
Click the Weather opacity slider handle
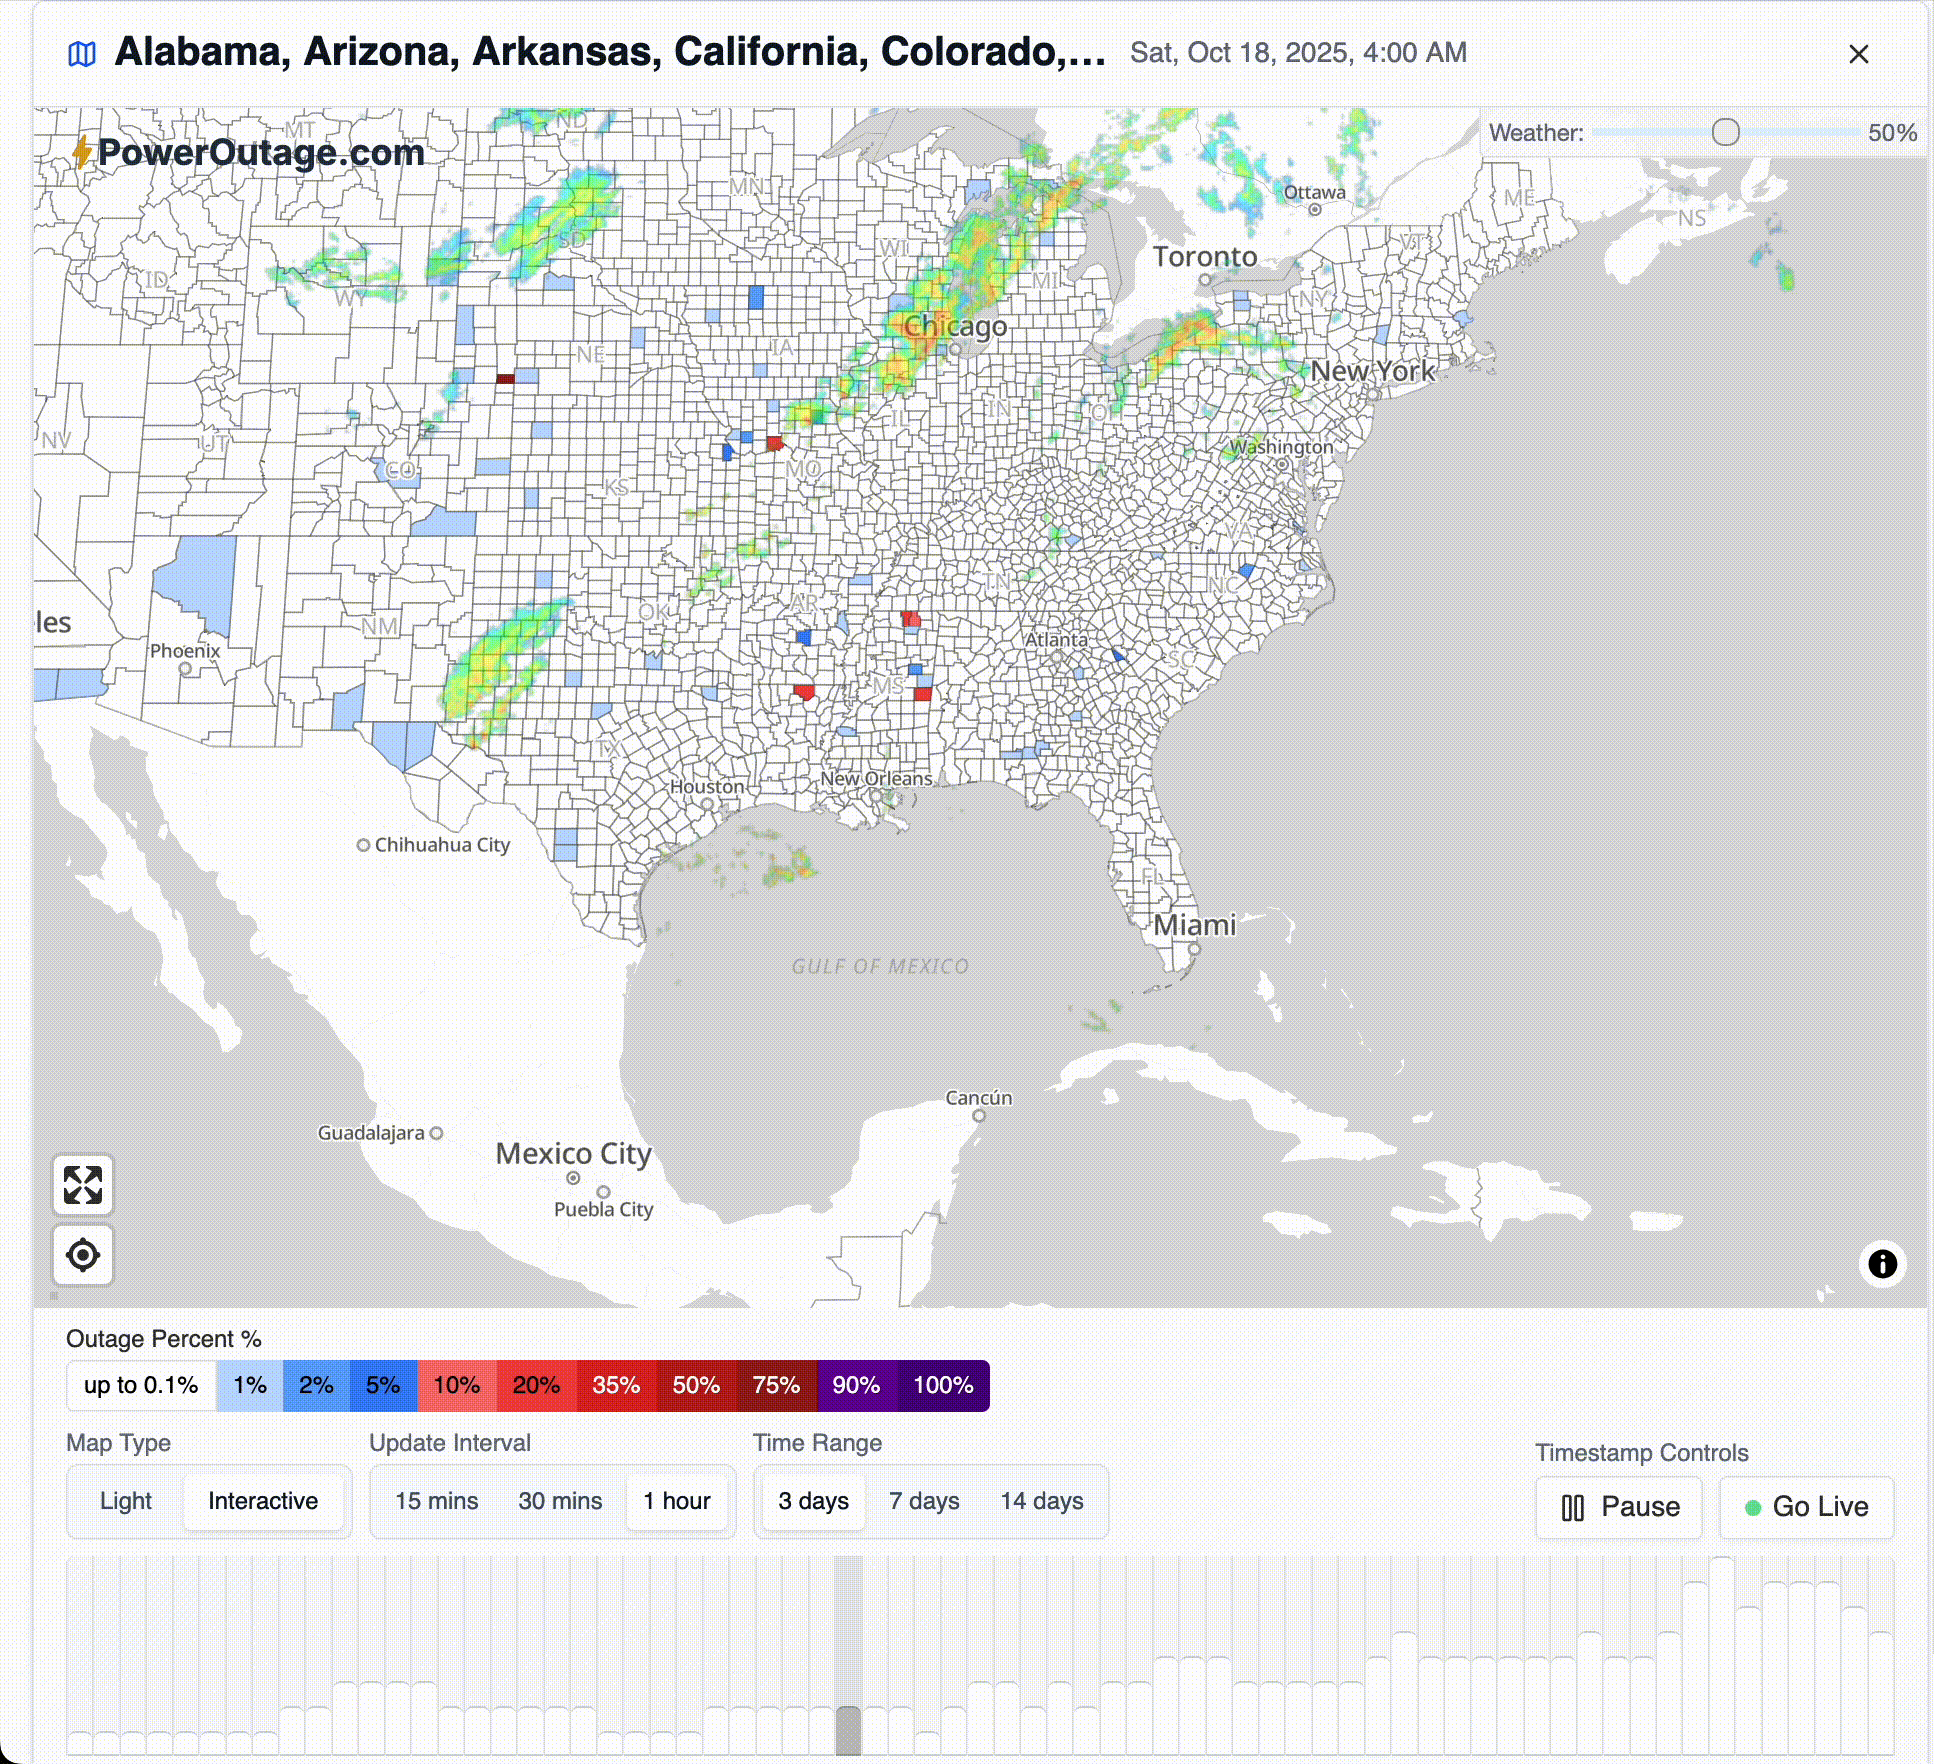(1725, 132)
